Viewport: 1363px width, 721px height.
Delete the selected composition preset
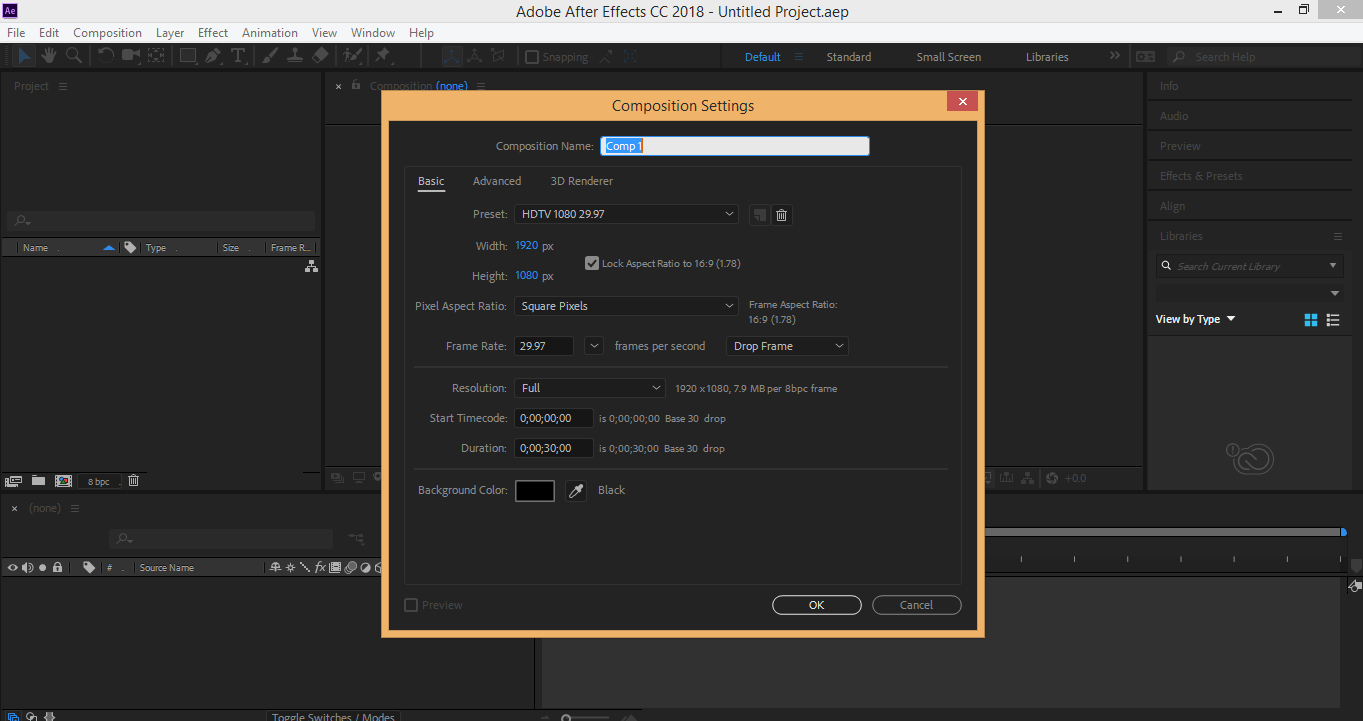(x=781, y=214)
